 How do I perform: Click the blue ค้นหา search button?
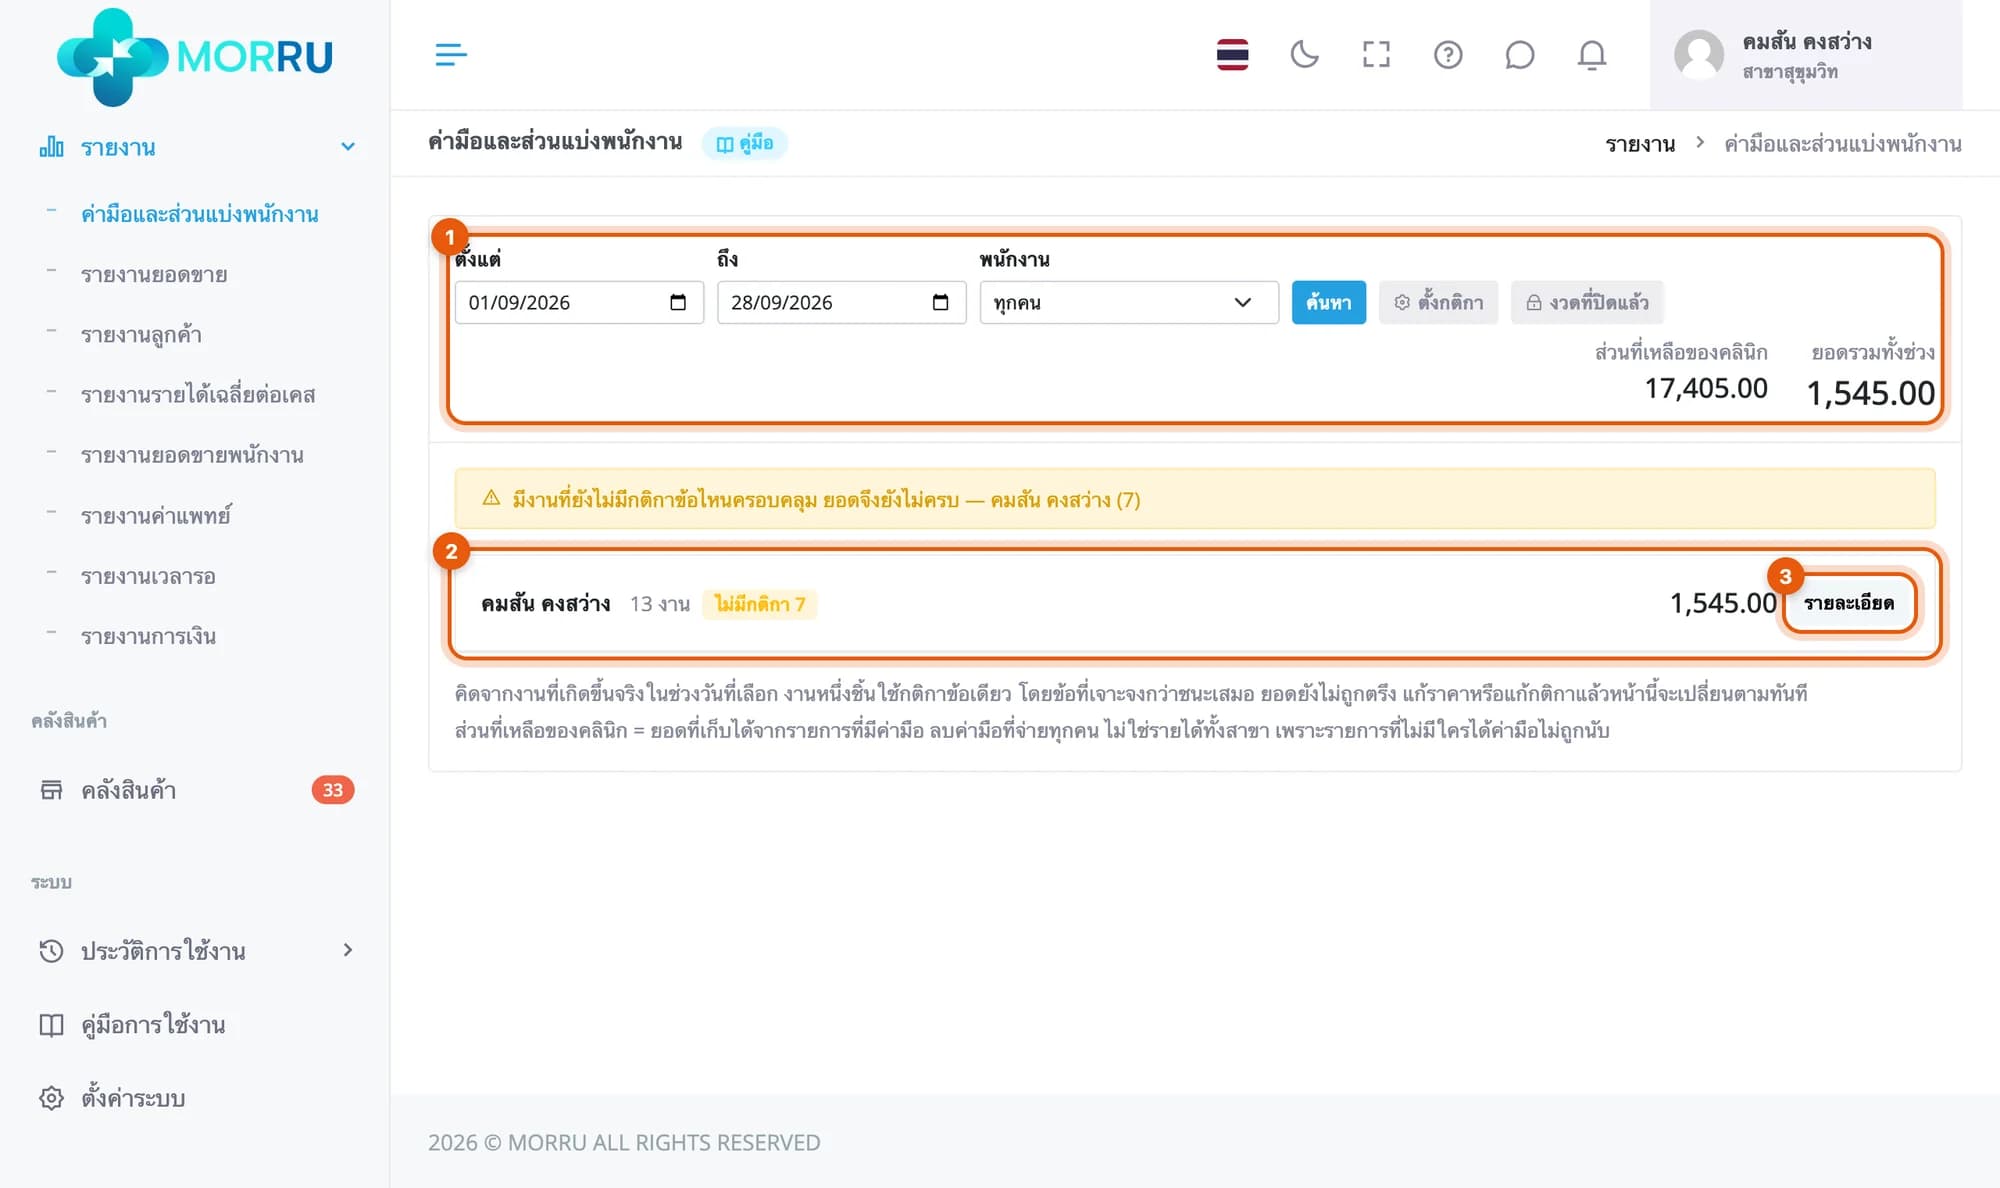[1328, 302]
